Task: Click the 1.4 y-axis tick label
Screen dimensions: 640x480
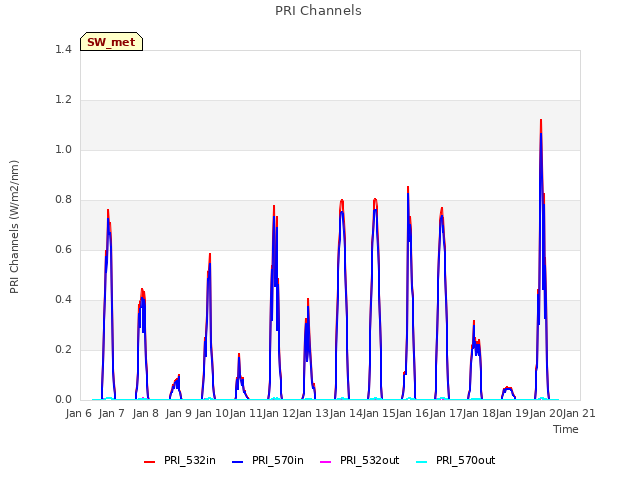Action: pyautogui.click(x=63, y=49)
